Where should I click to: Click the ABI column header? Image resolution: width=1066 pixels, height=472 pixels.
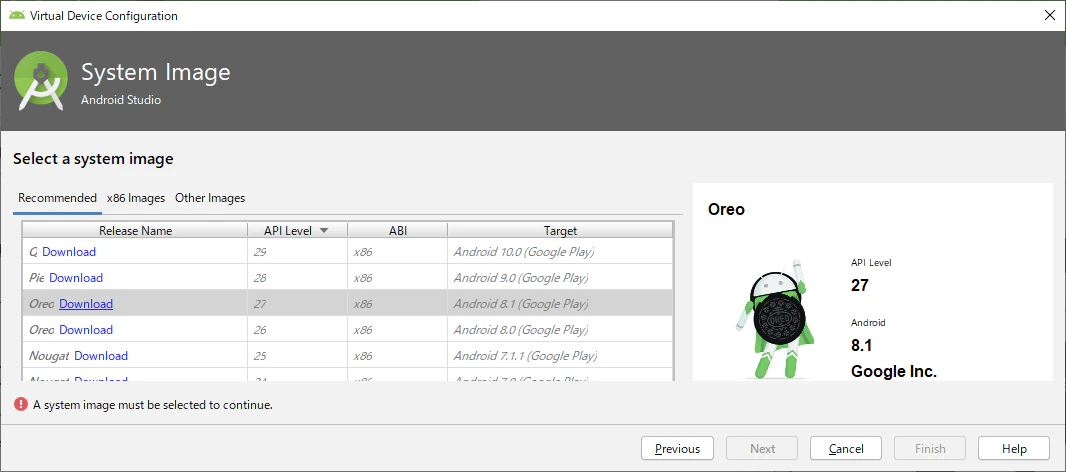point(398,230)
